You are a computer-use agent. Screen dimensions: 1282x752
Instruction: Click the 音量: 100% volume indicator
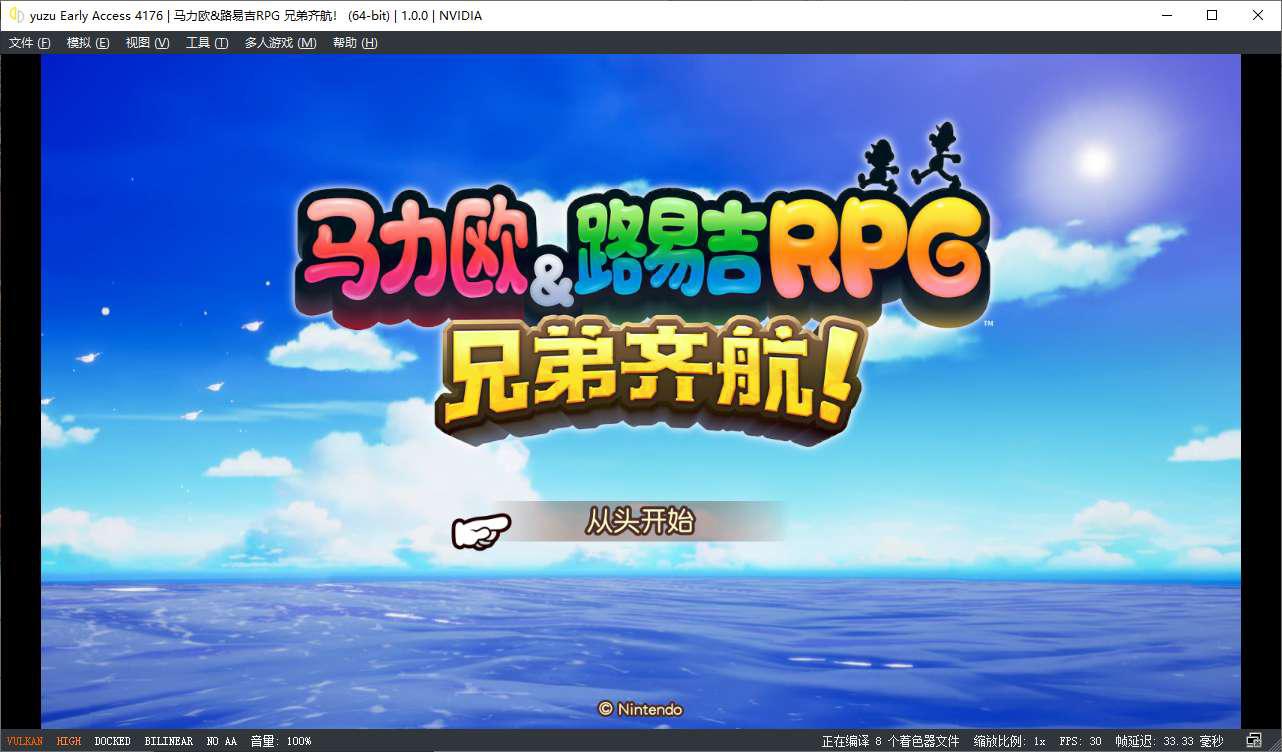pos(280,741)
